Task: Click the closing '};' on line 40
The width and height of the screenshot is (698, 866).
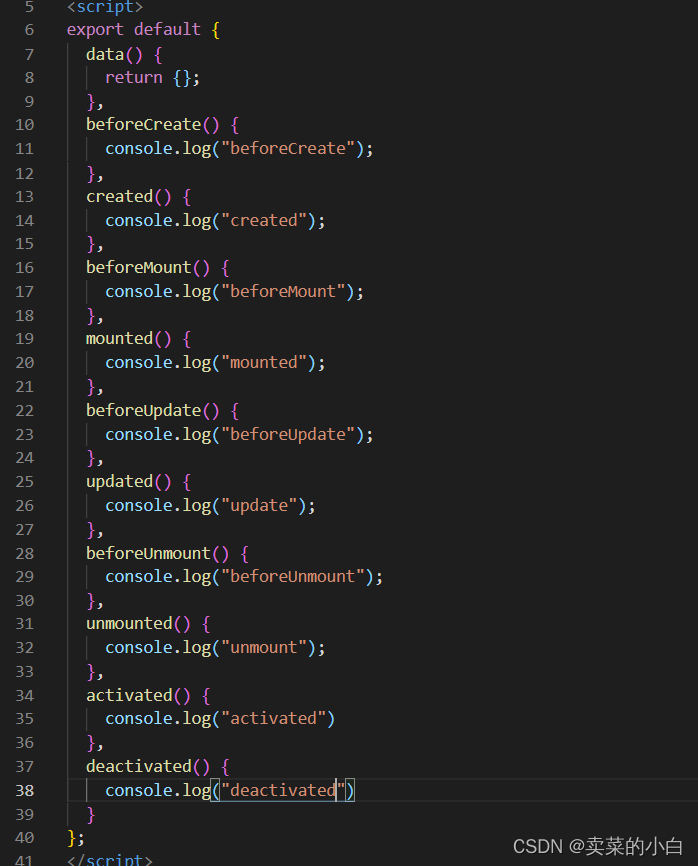Action: coord(76,838)
